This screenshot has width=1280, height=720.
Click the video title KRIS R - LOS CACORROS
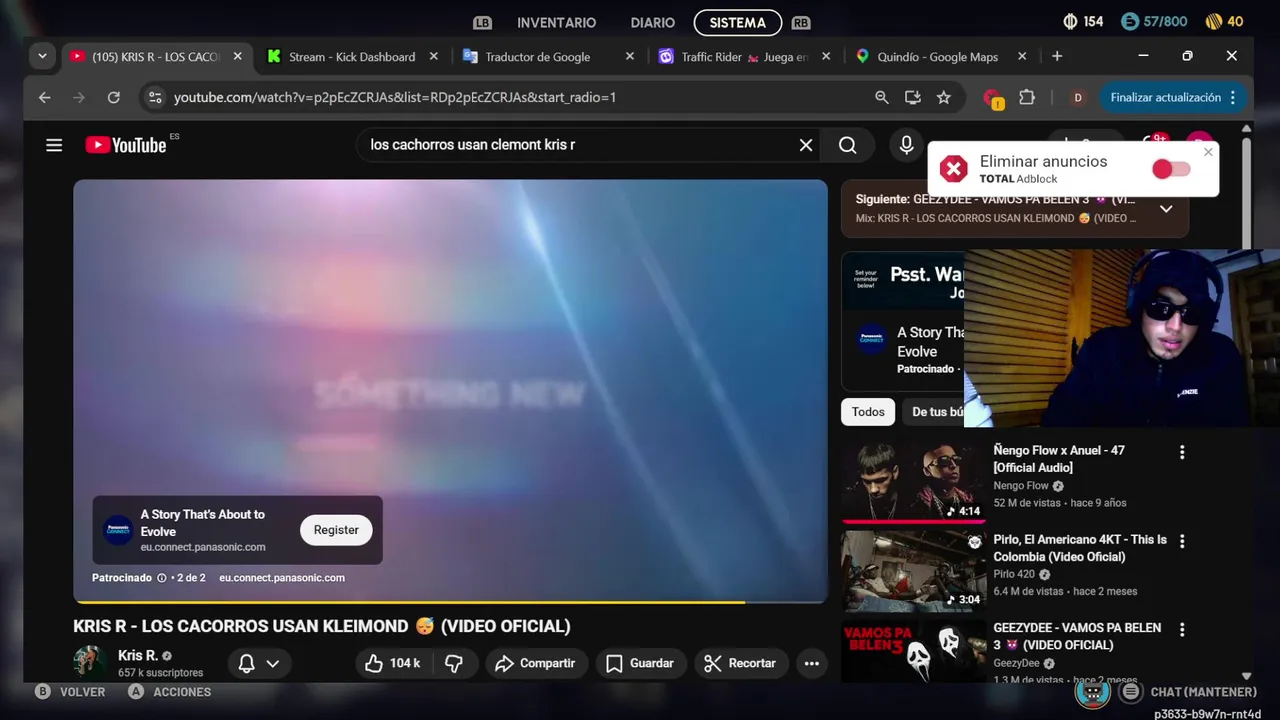321,626
